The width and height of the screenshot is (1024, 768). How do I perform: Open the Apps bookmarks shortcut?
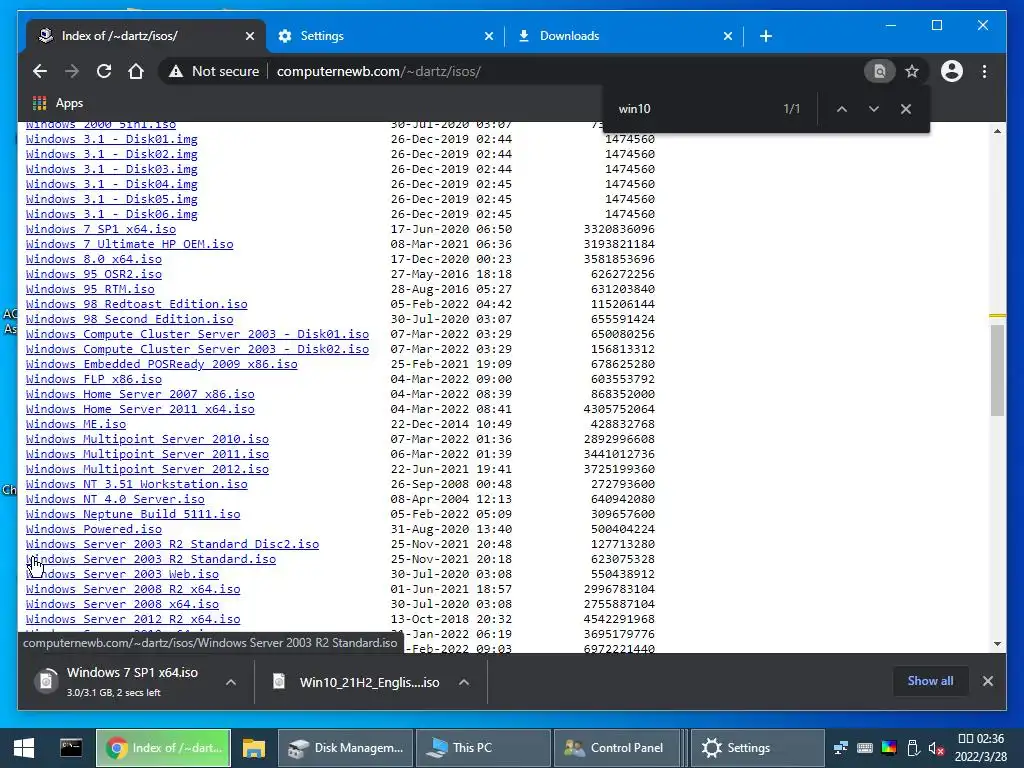pos(57,103)
